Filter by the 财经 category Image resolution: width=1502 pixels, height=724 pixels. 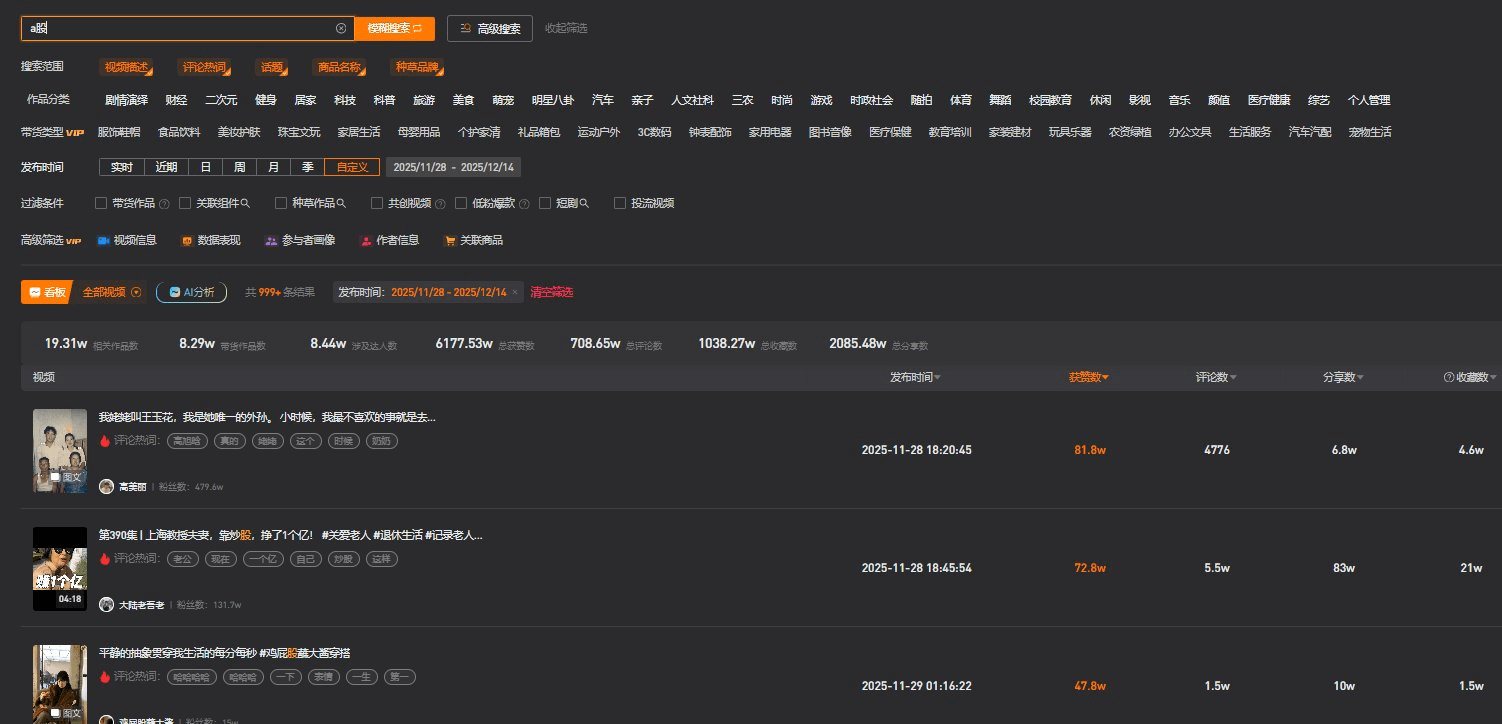point(176,100)
